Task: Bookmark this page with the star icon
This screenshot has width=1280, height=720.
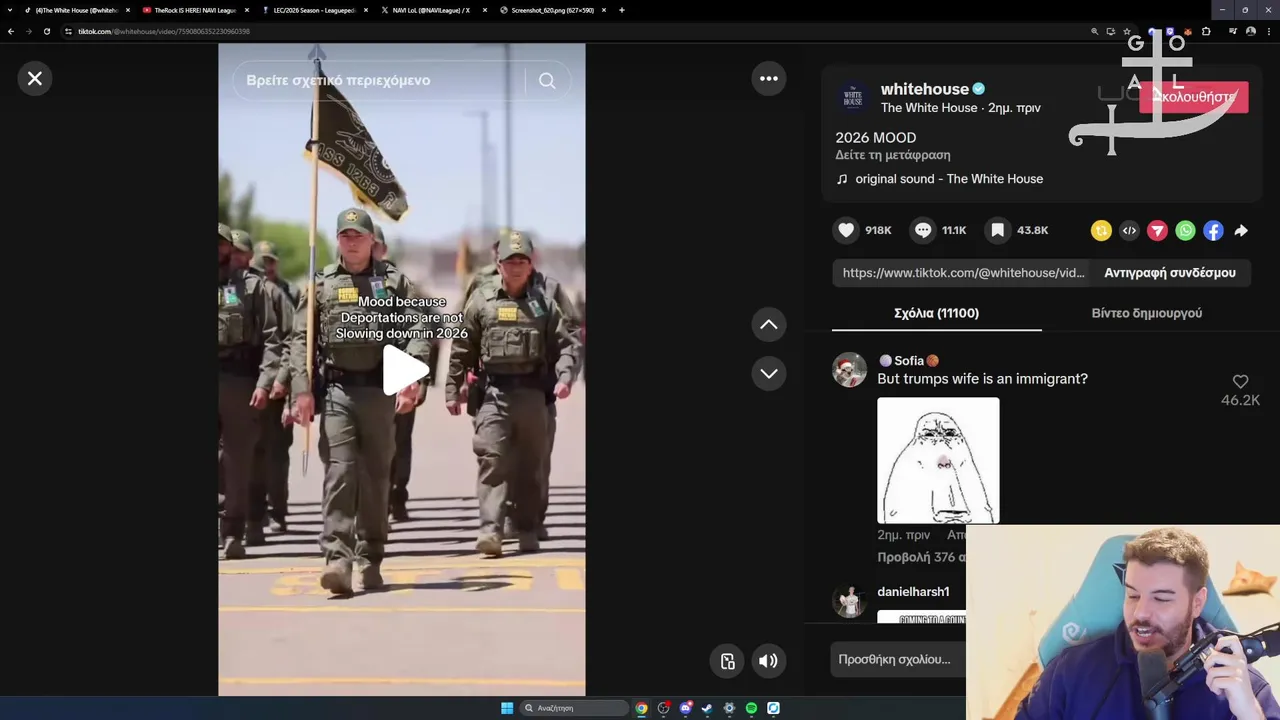Action: [x=1127, y=31]
